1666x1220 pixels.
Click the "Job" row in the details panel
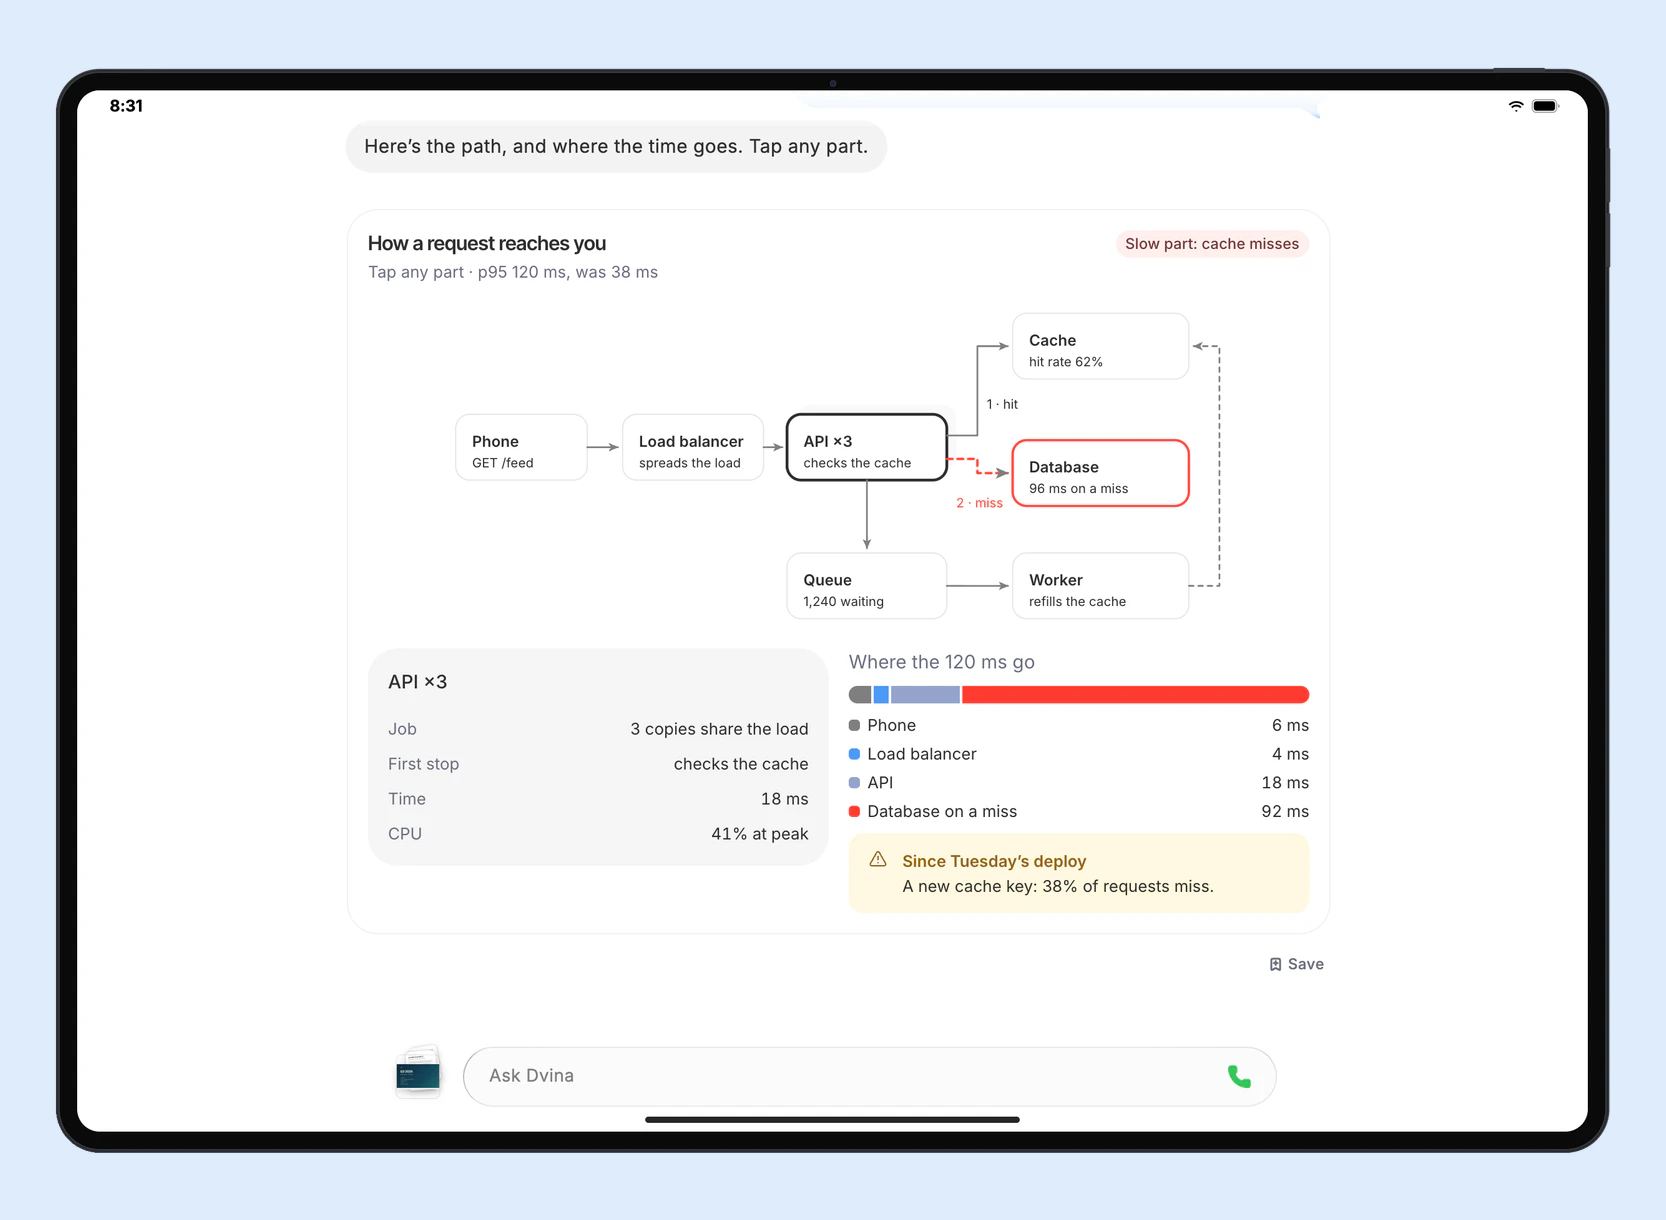click(x=598, y=730)
